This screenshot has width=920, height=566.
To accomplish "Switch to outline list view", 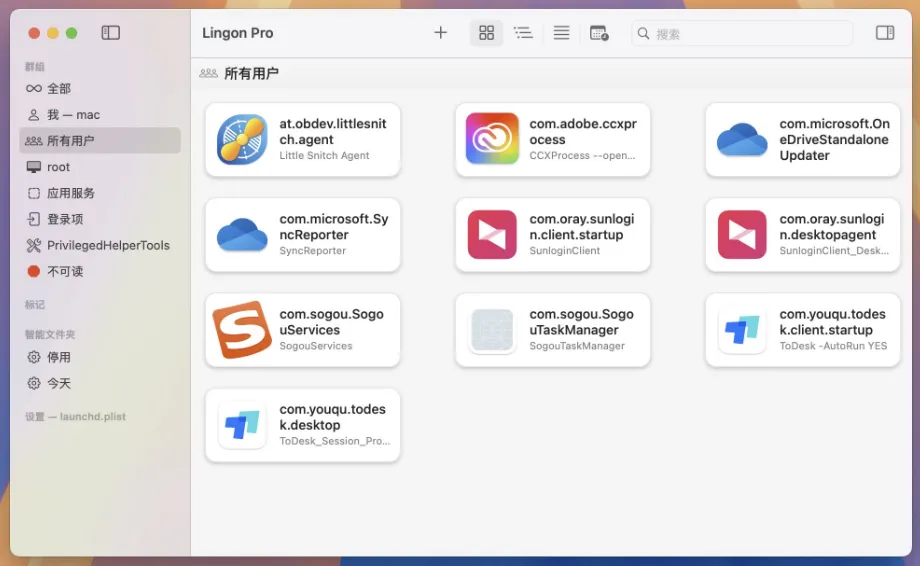I will [523, 33].
